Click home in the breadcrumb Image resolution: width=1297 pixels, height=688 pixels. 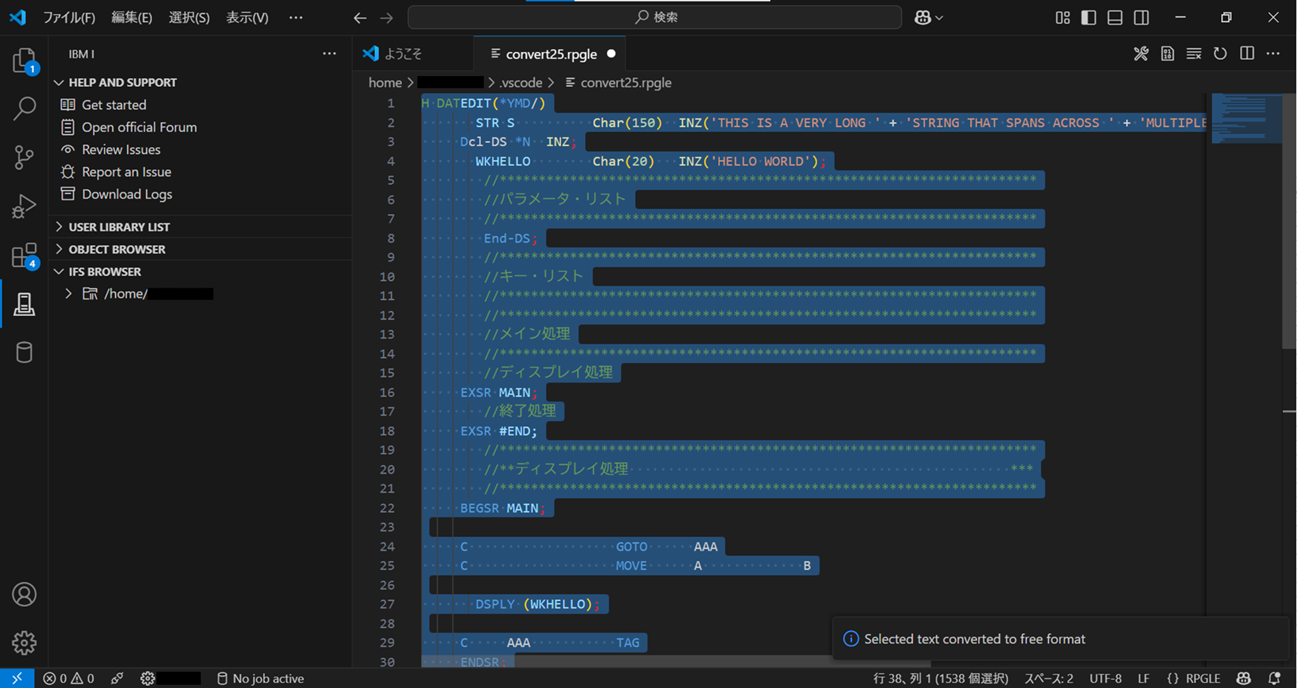click(385, 83)
